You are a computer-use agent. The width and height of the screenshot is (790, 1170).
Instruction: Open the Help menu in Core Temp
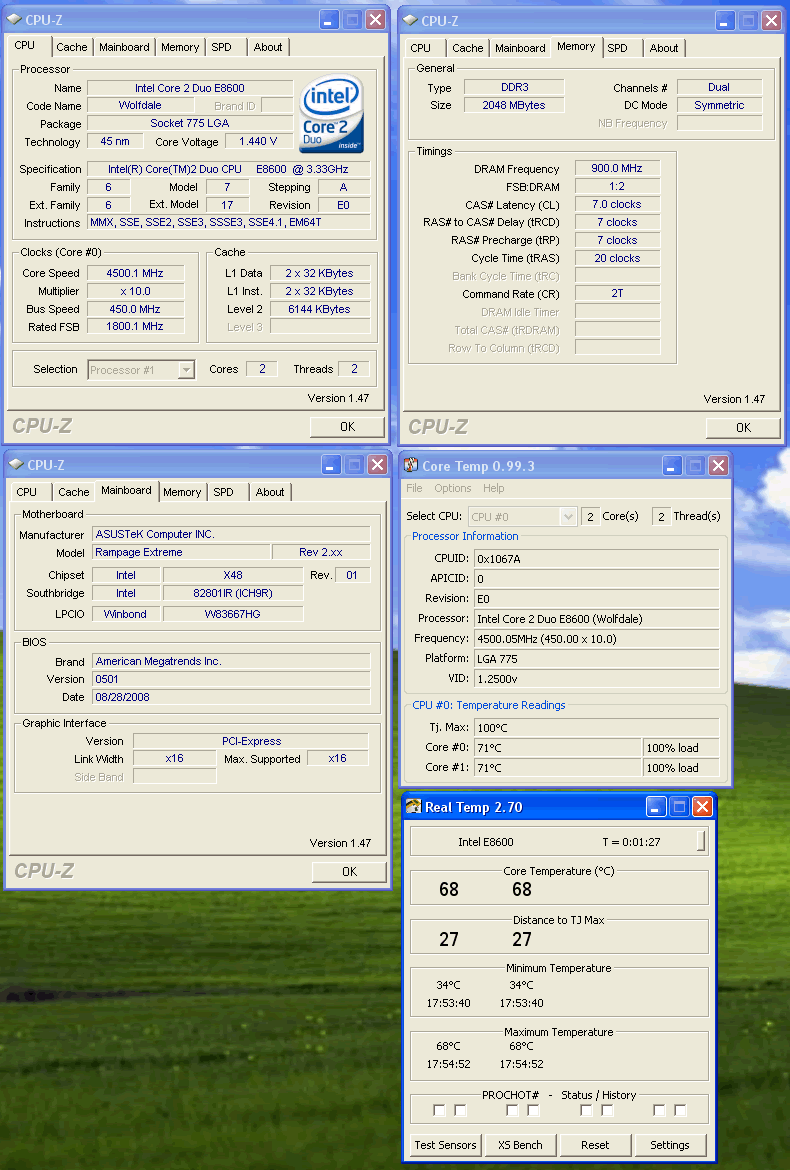point(494,488)
